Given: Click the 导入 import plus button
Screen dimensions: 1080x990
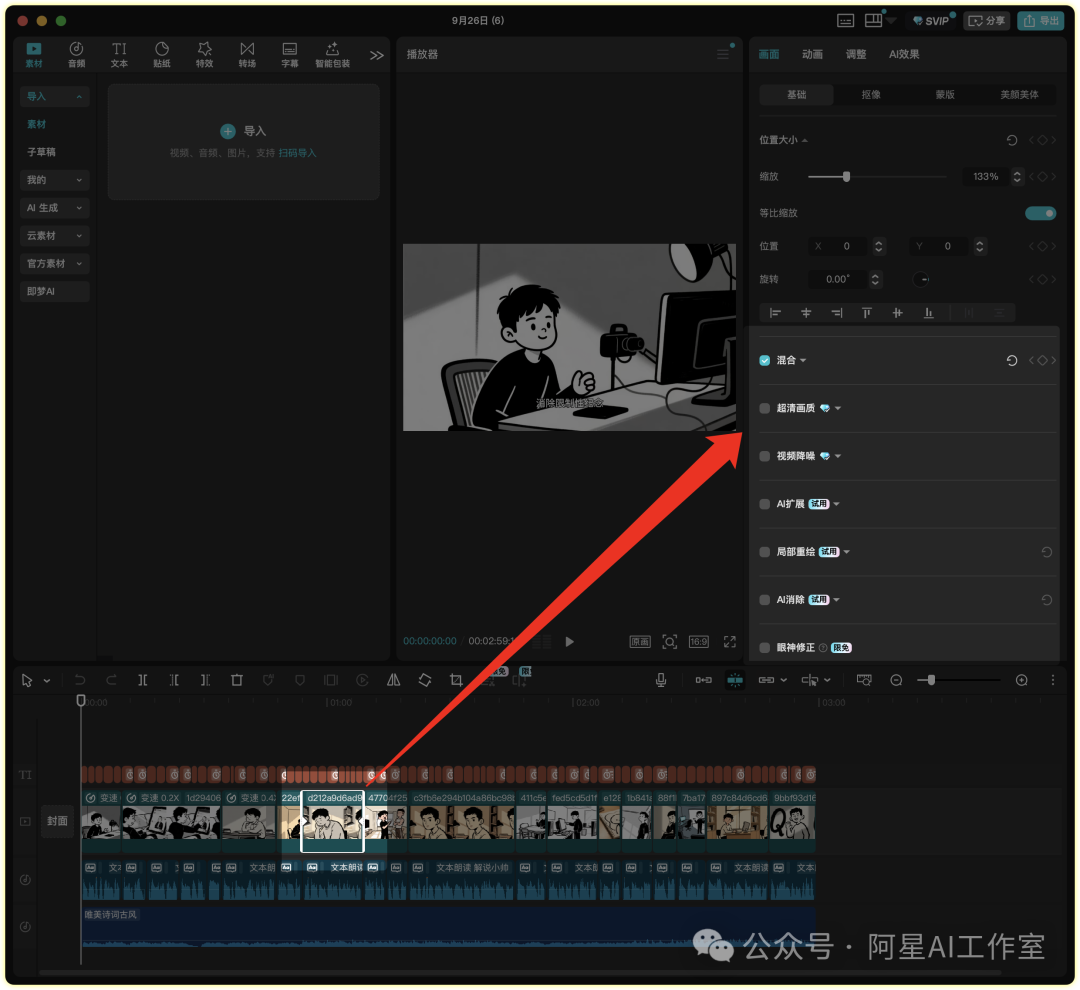Looking at the screenshot, I should 227,131.
